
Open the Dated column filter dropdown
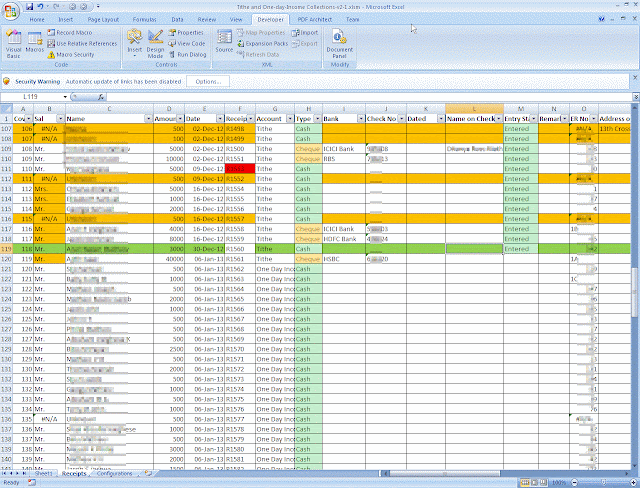coord(441,119)
